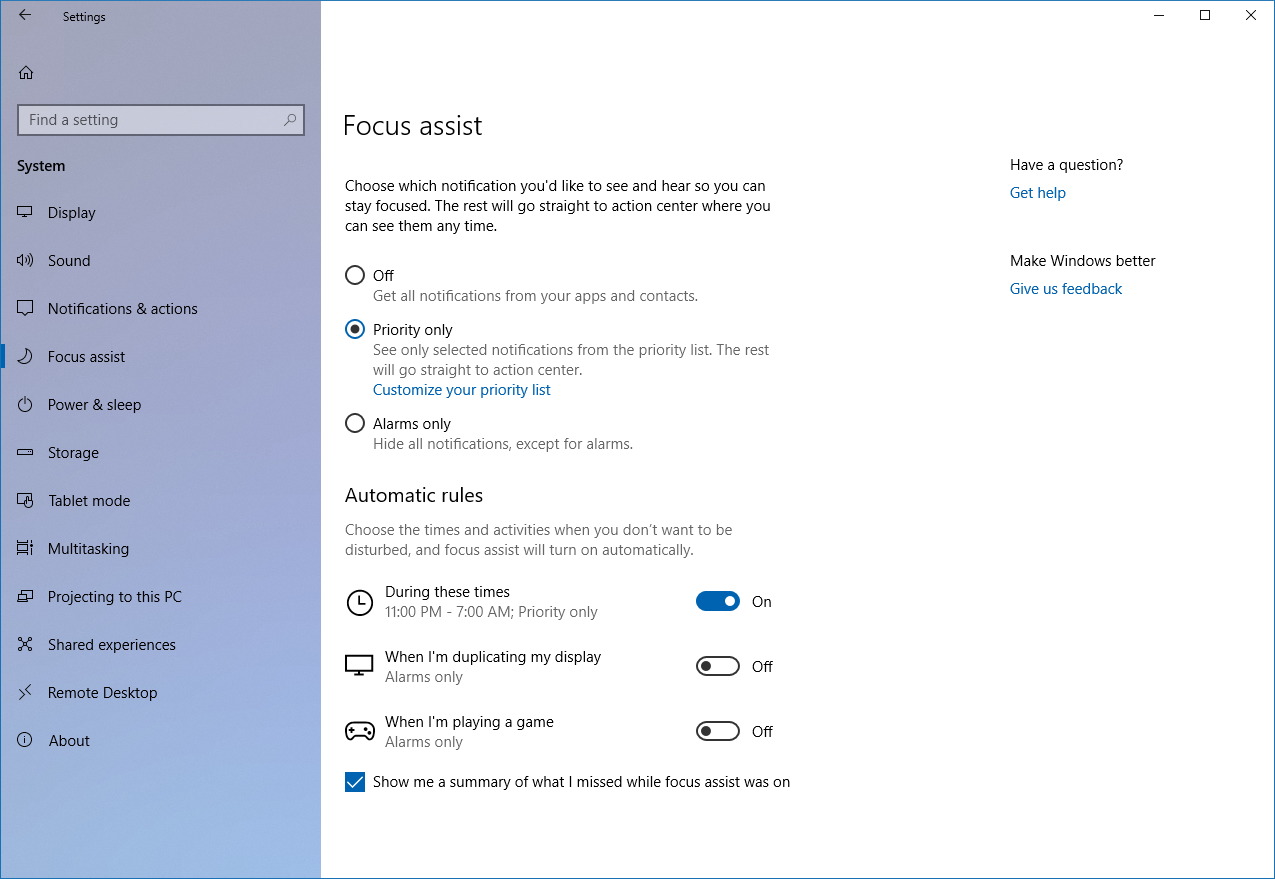Go to Storage settings
This screenshot has width=1275, height=879.
(160, 453)
